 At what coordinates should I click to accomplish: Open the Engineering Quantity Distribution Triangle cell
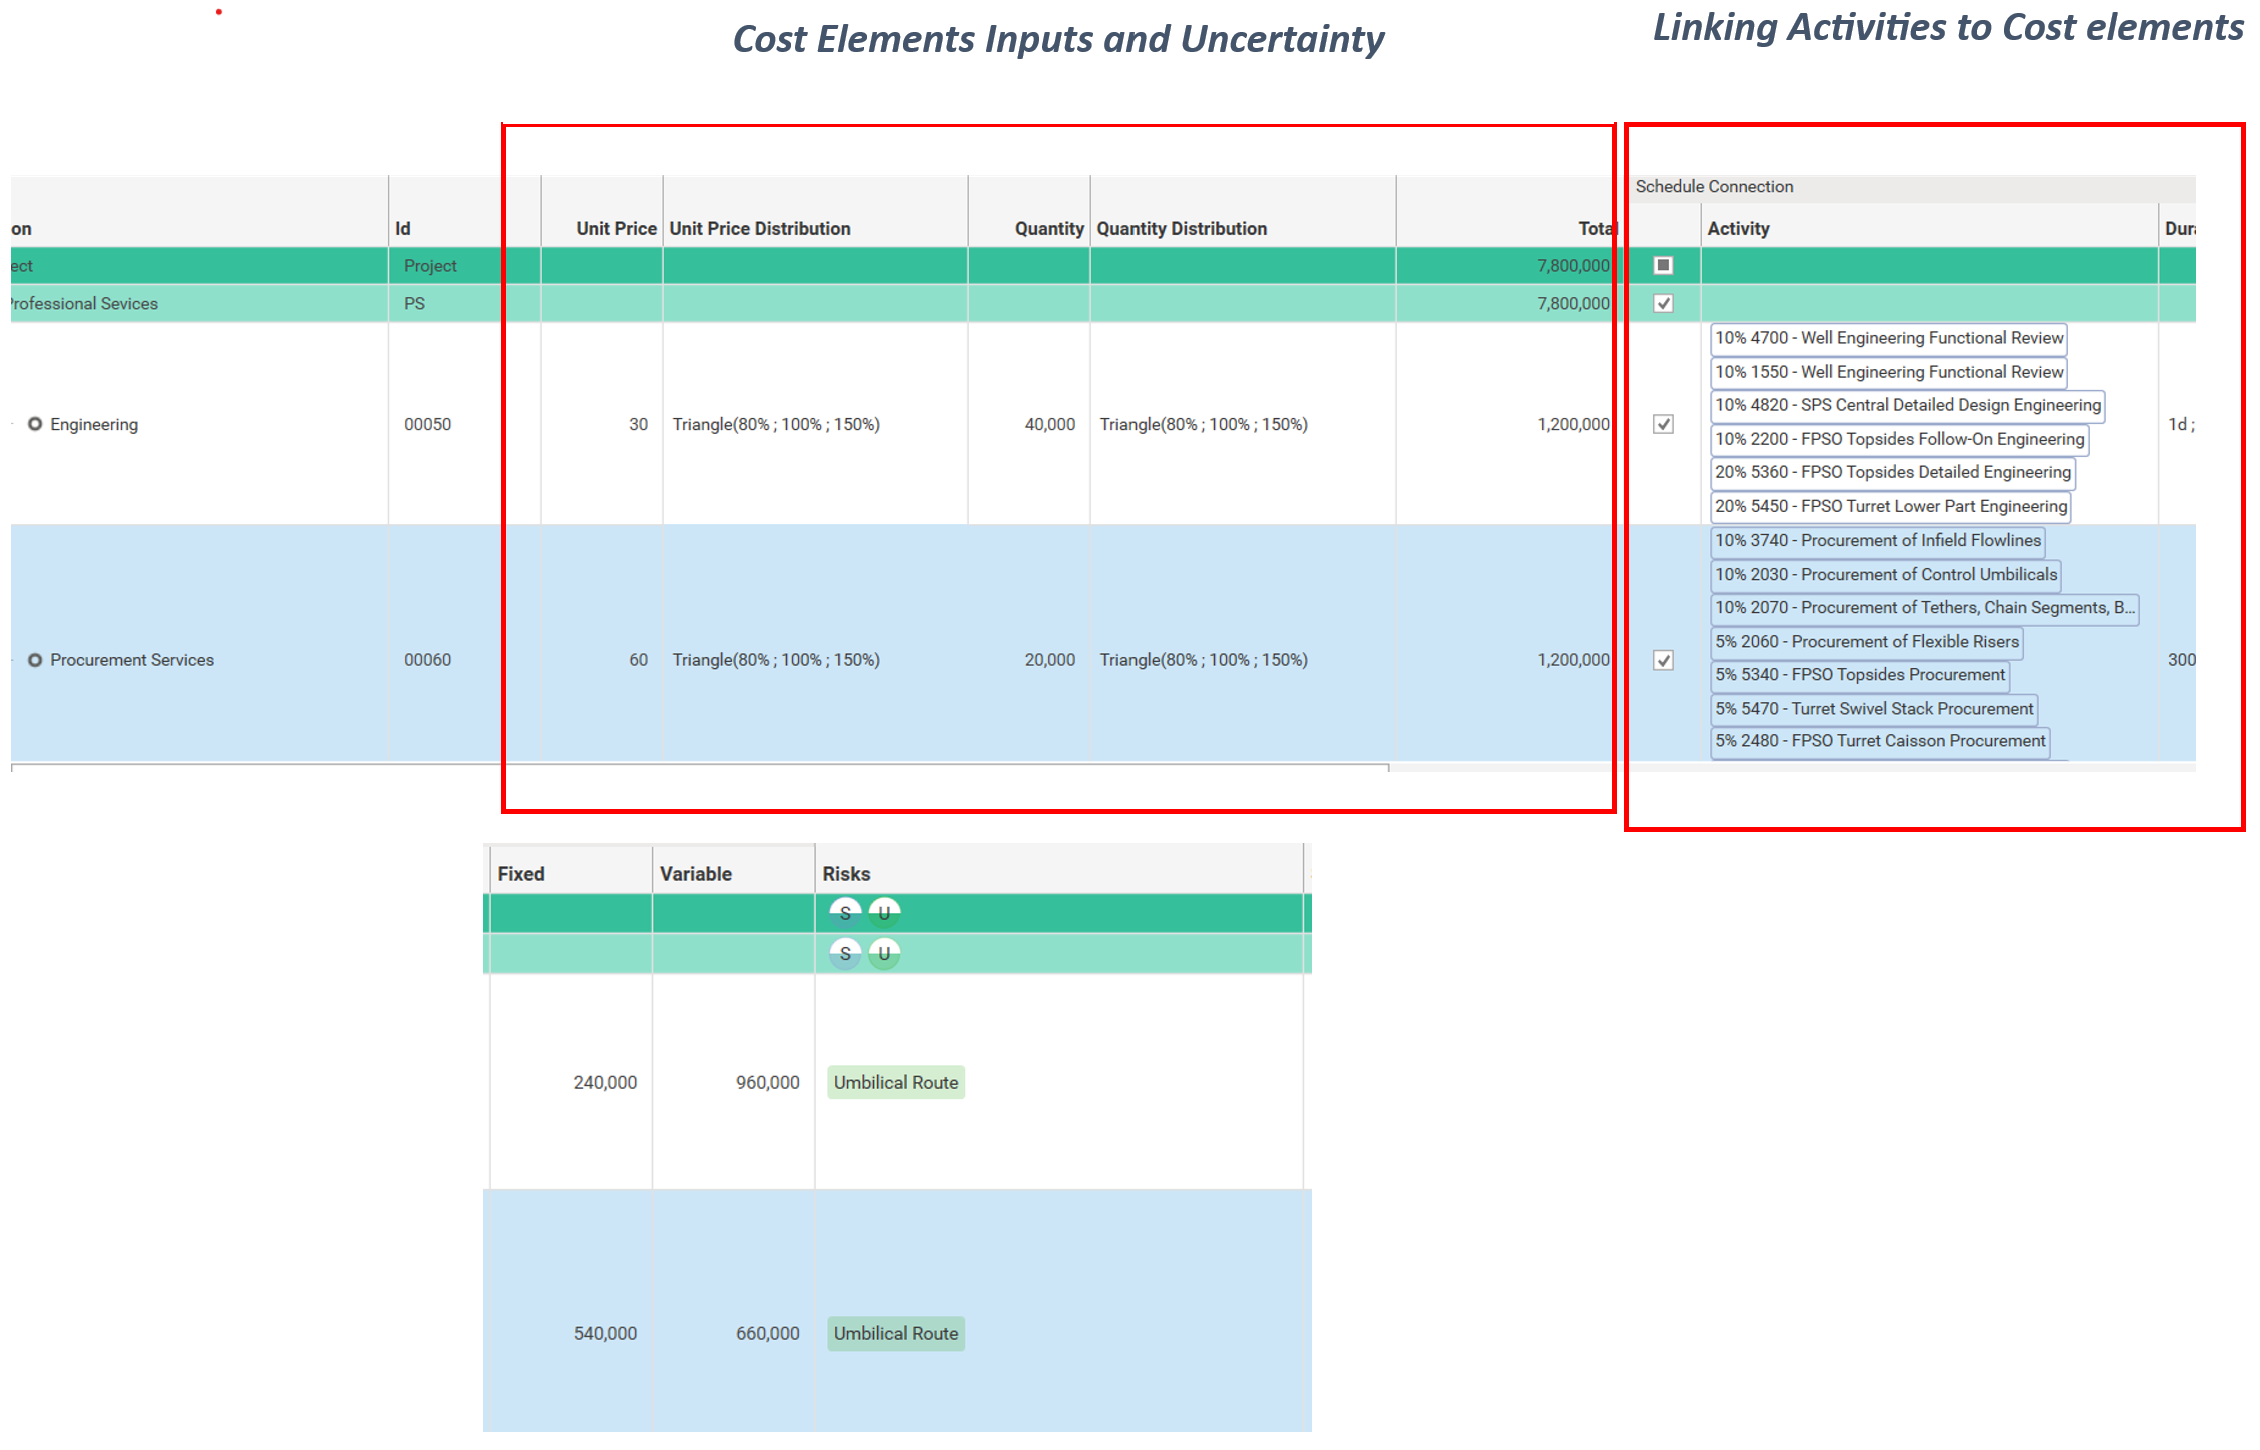(x=1203, y=424)
